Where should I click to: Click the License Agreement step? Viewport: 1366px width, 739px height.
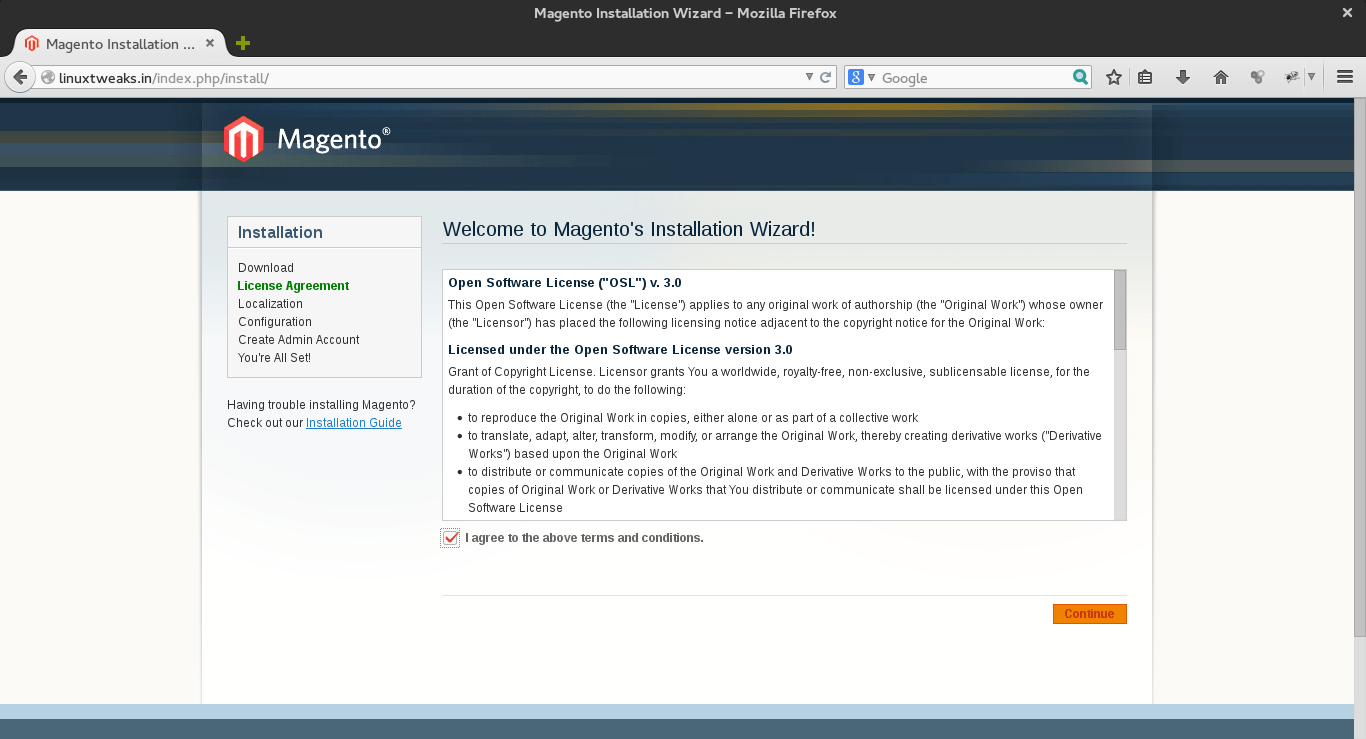coord(293,286)
